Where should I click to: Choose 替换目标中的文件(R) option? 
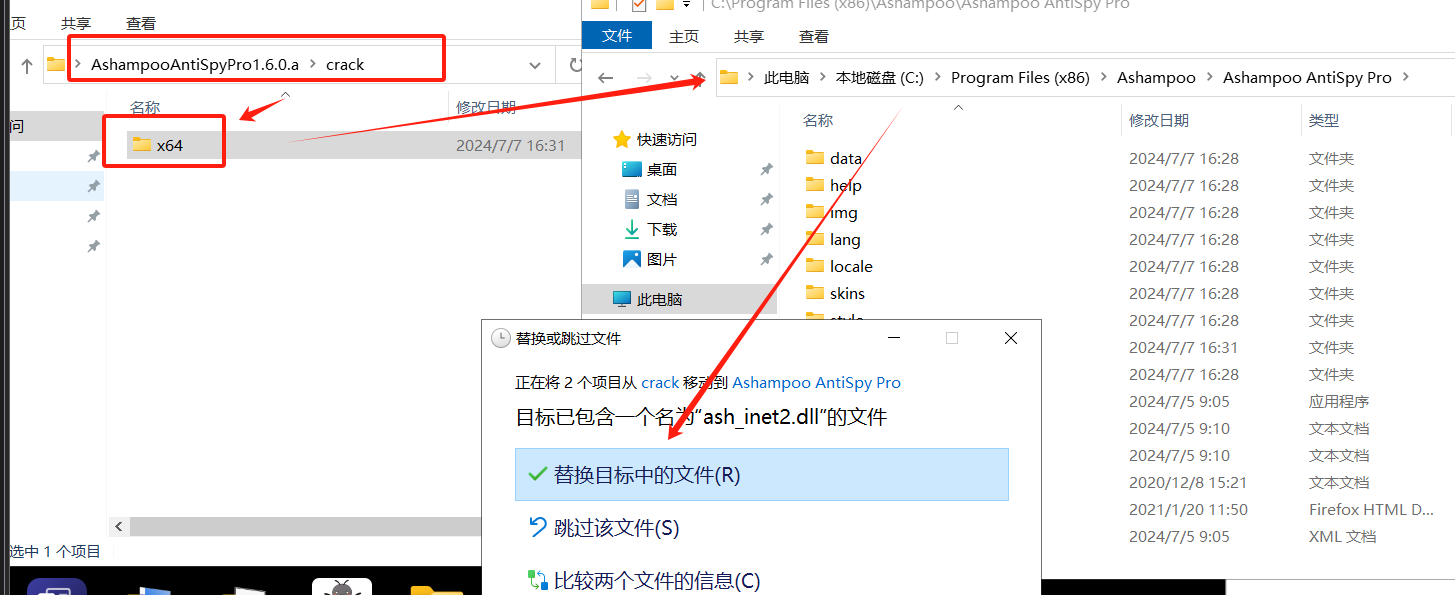(x=761, y=474)
